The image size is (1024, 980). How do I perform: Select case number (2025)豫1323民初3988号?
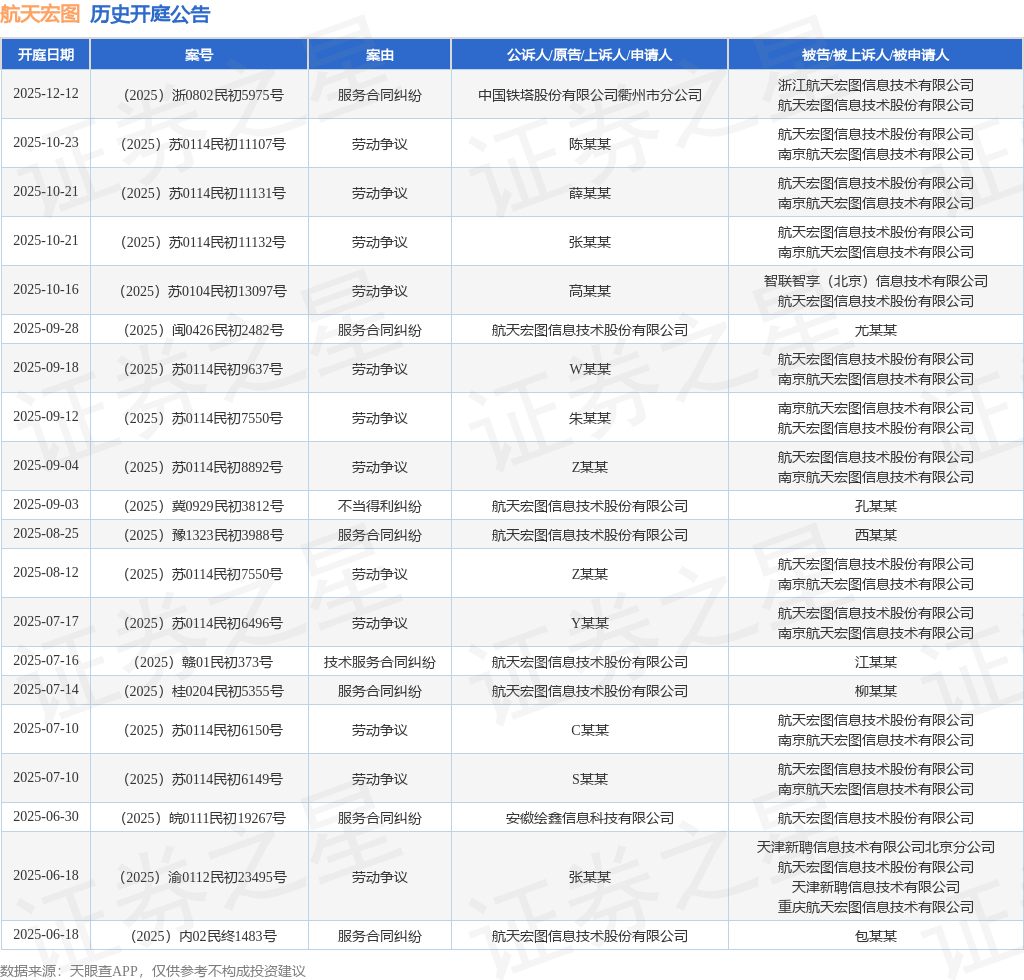coord(203,535)
